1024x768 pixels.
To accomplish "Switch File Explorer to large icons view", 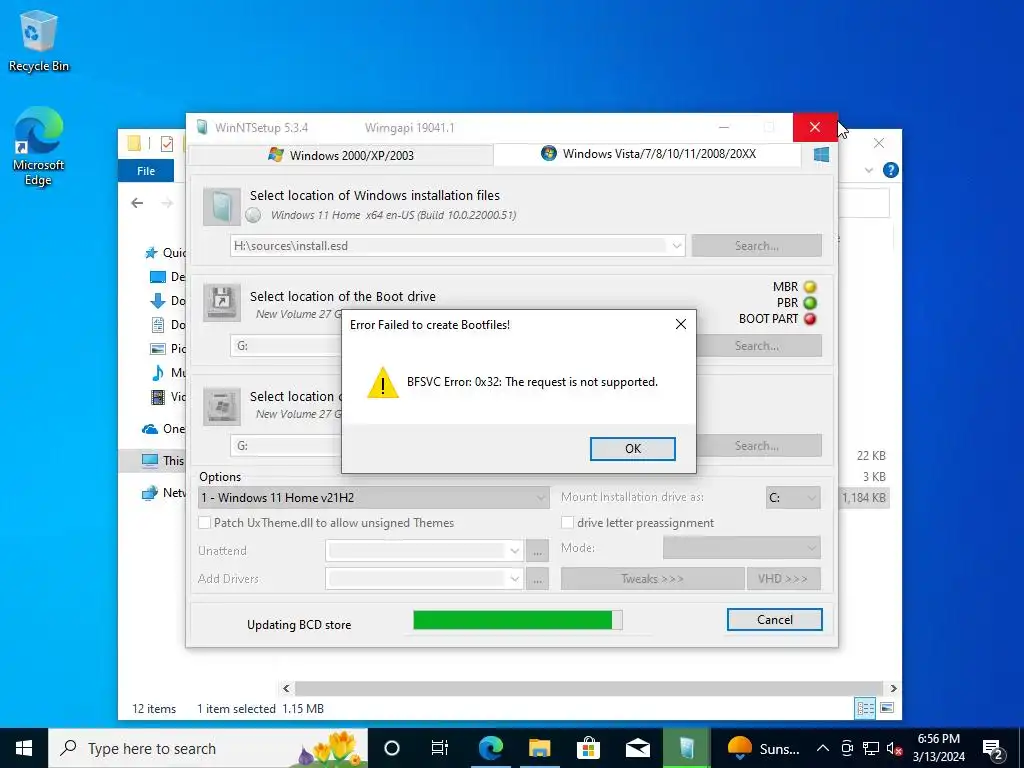I will click(887, 708).
